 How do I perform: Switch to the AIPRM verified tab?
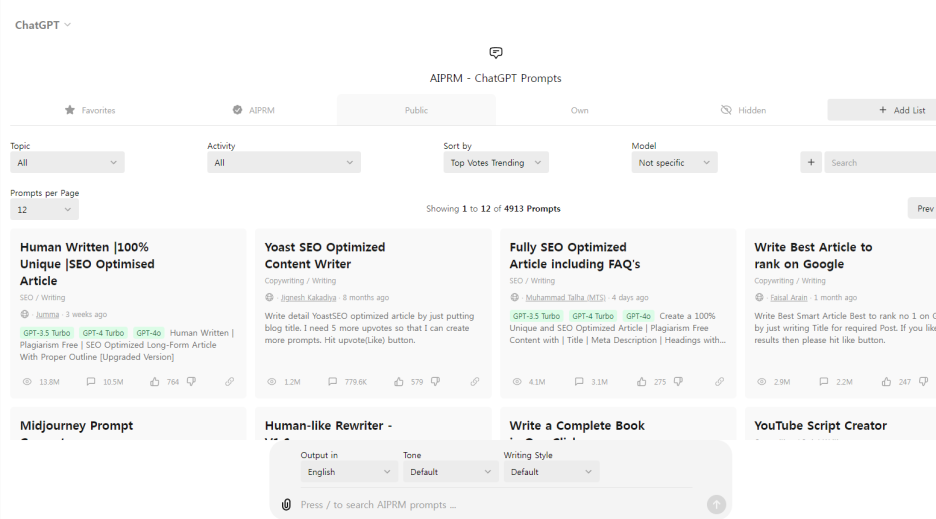pyautogui.click(x=254, y=110)
